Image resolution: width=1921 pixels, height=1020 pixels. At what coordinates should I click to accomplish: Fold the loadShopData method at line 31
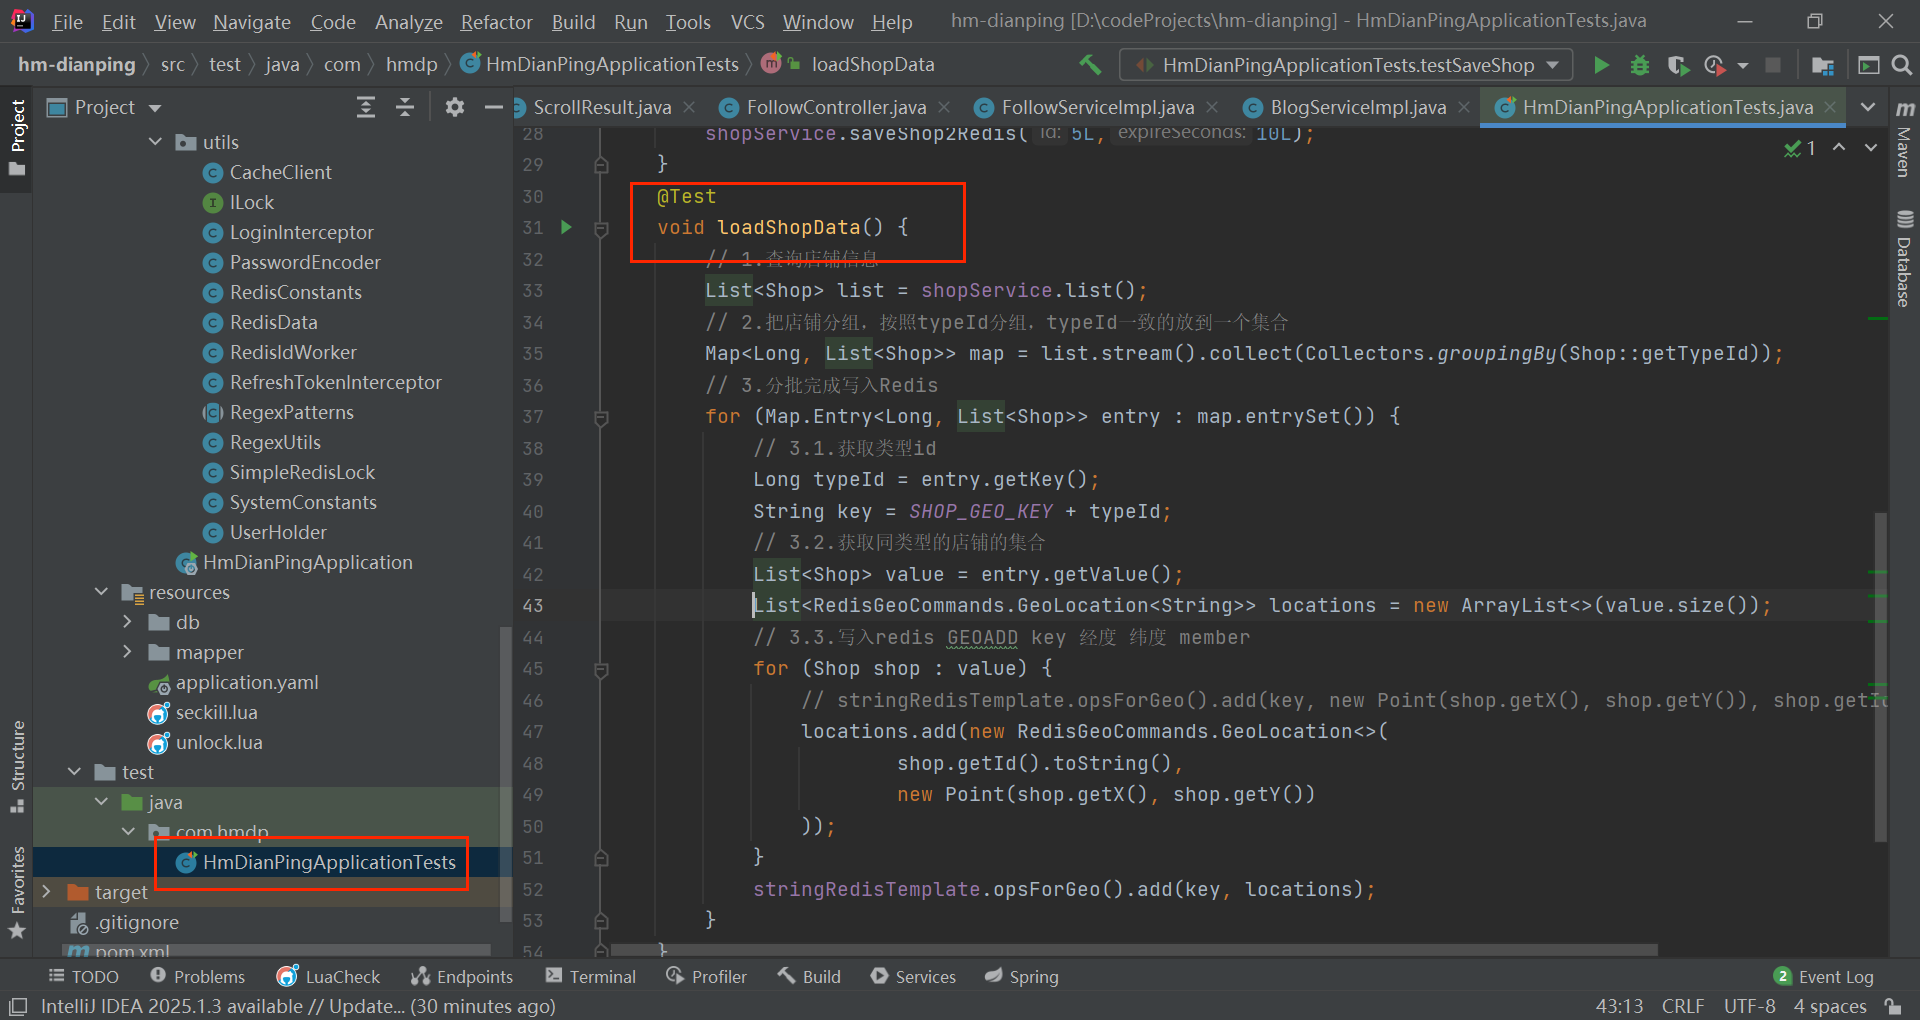pos(601,229)
